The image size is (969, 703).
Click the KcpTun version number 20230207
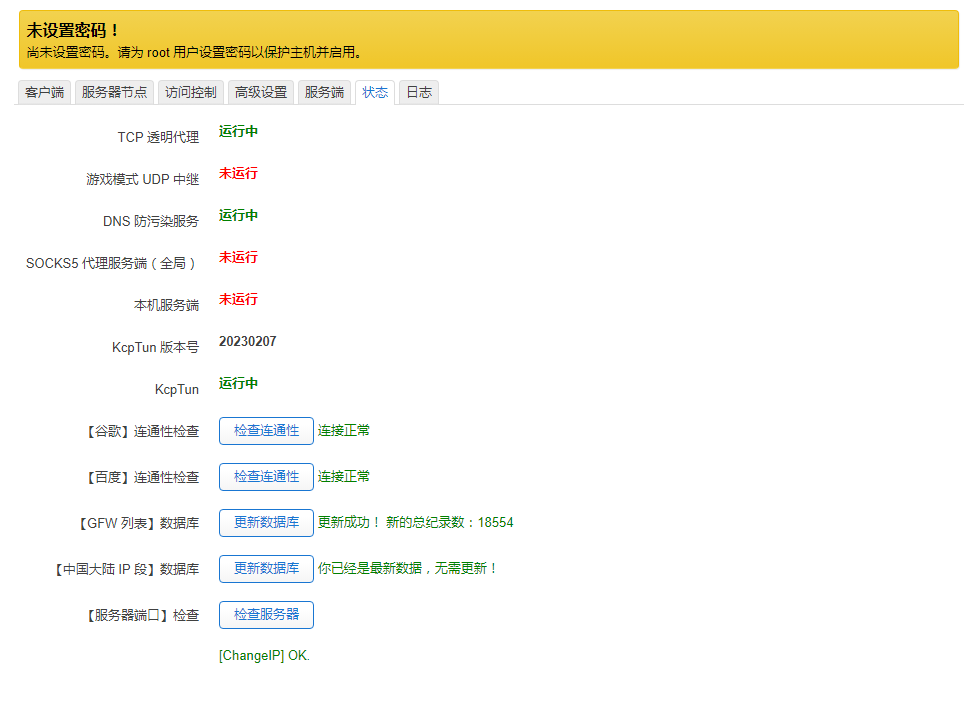point(247,341)
